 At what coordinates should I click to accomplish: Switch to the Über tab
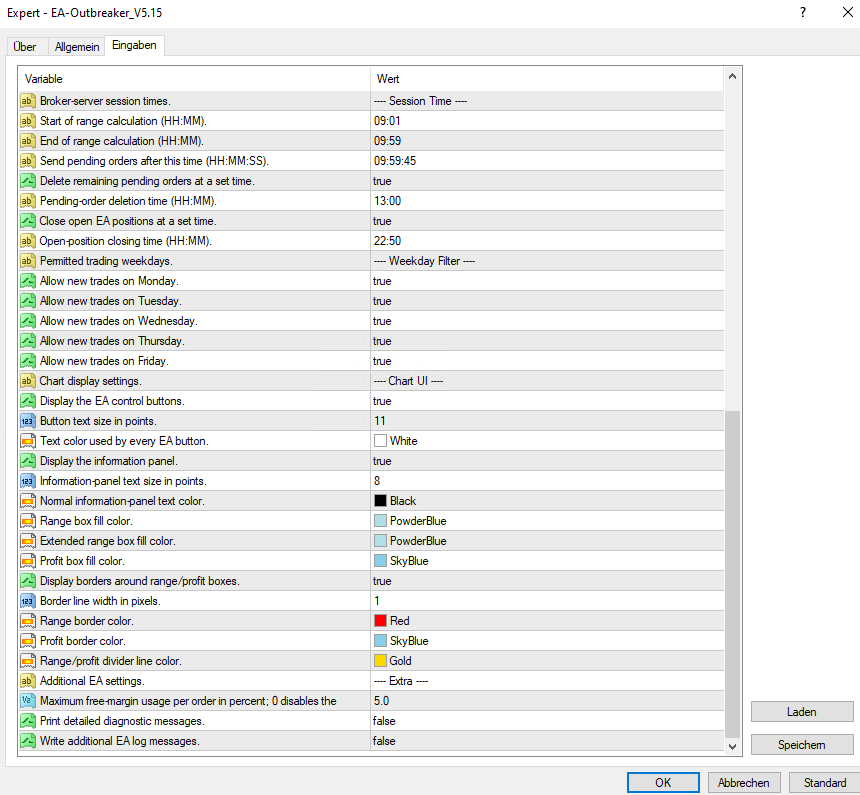(25, 47)
